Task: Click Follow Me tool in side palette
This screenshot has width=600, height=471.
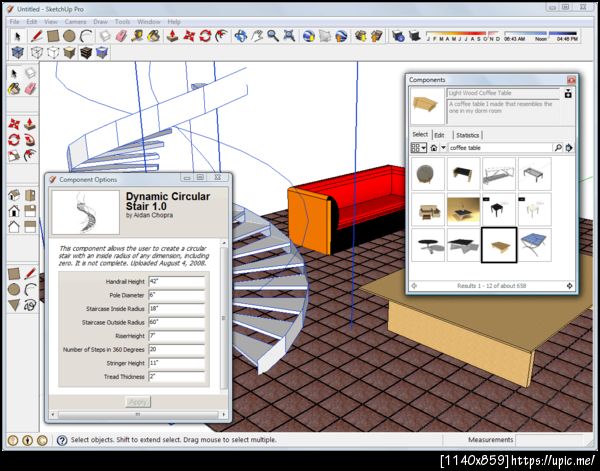Action: (30, 140)
